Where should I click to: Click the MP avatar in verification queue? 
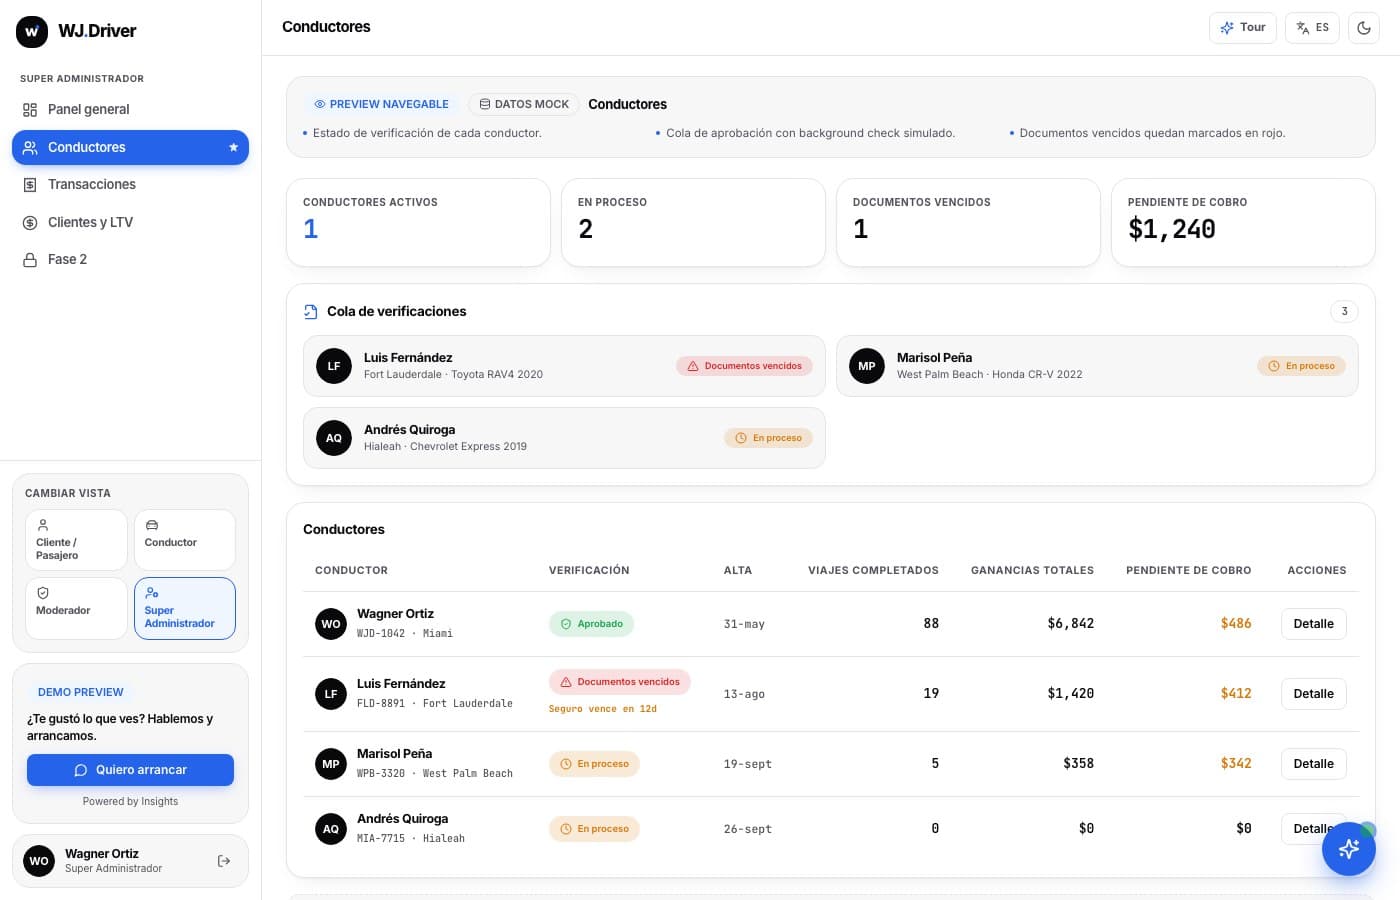tap(867, 366)
